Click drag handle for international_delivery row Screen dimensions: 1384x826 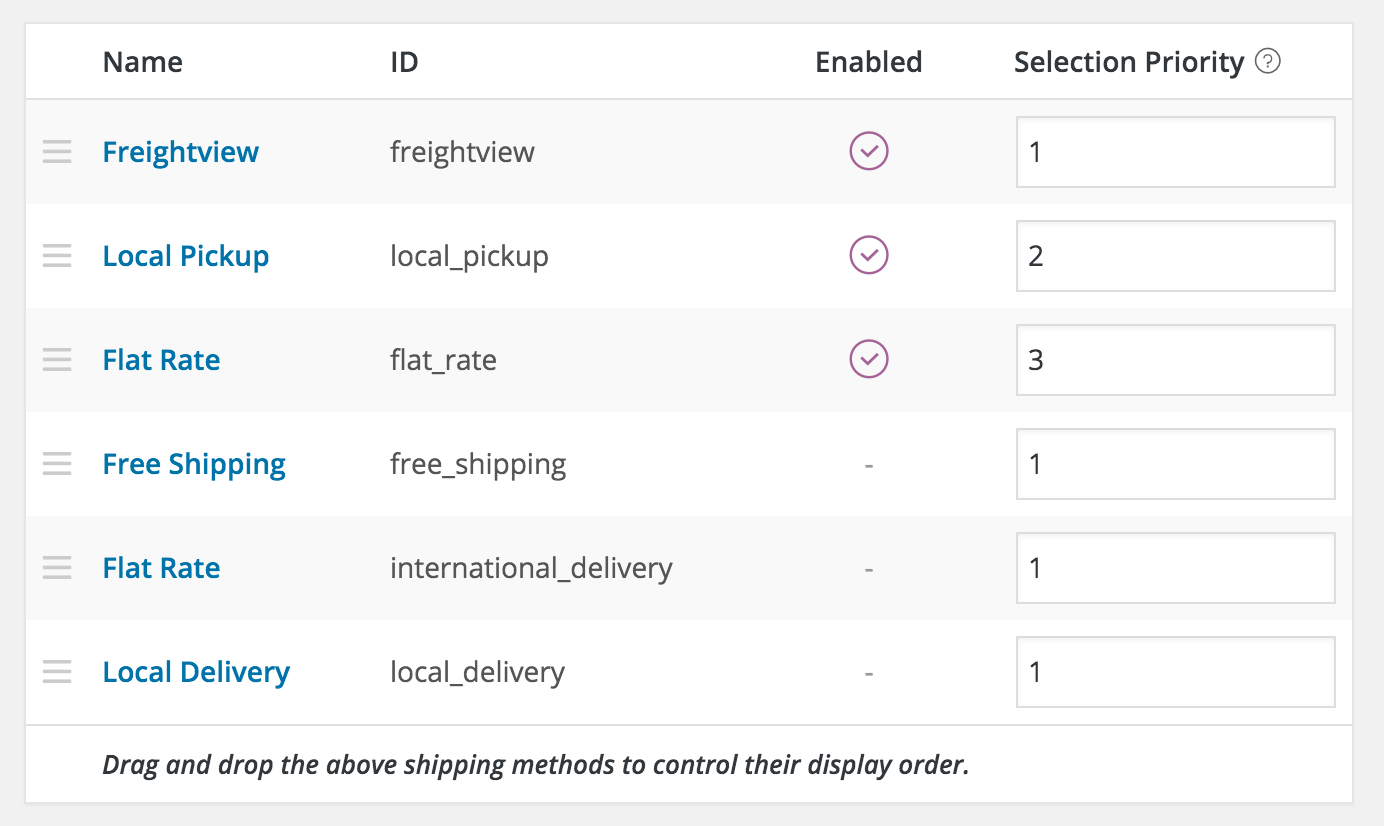point(57,568)
